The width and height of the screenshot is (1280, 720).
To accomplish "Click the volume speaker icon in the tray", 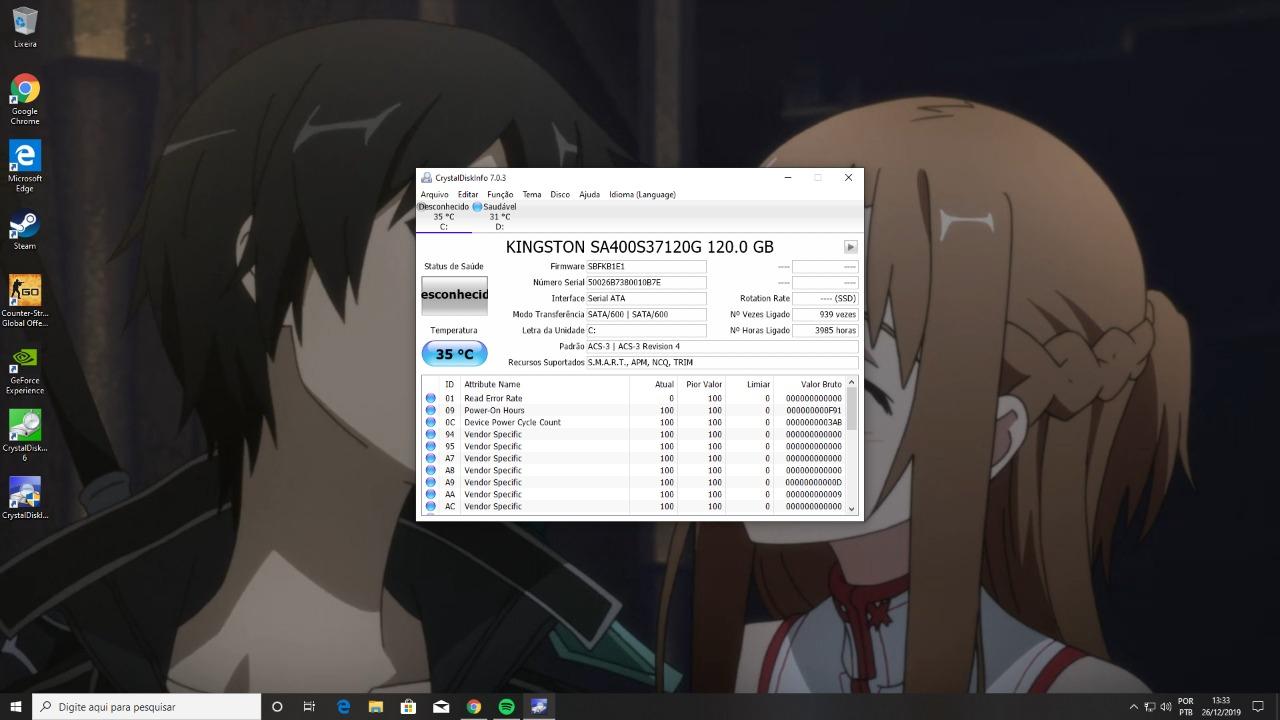I will point(1166,706).
